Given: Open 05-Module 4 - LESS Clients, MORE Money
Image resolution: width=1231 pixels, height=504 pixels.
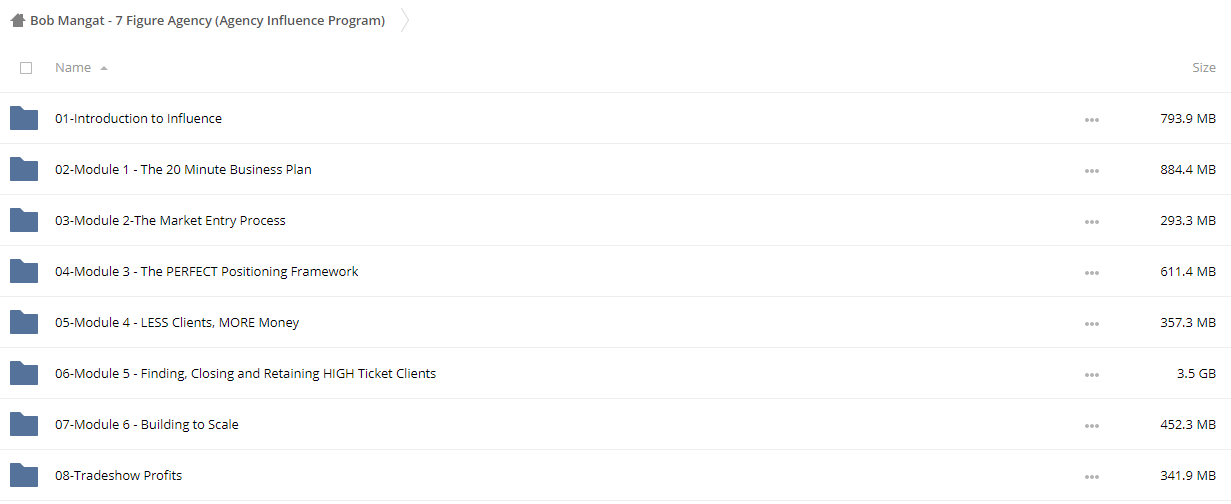Looking at the screenshot, I should click(x=177, y=322).
